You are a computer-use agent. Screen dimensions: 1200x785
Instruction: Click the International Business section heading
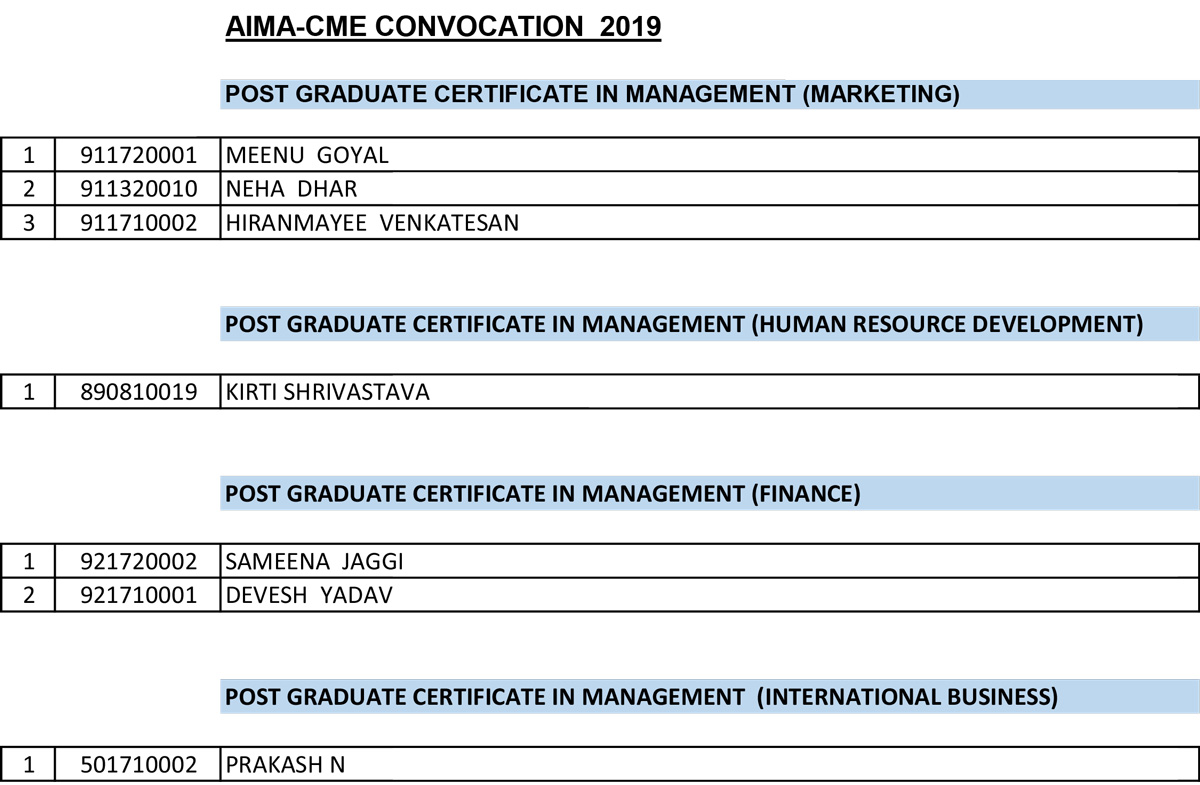point(641,696)
